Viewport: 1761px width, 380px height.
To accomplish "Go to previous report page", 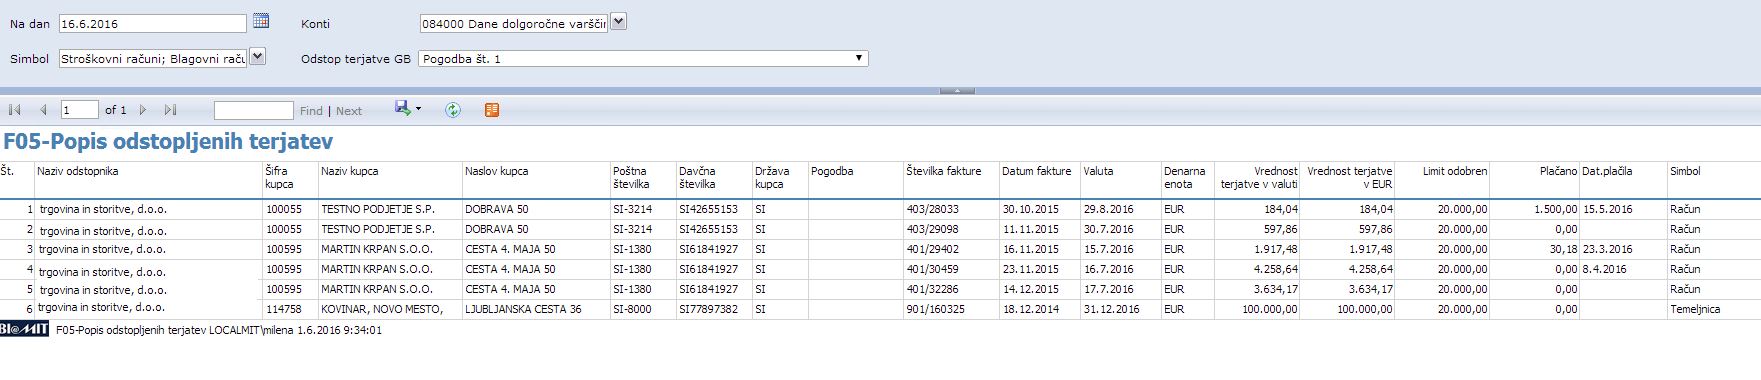I will tap(43, 110).
